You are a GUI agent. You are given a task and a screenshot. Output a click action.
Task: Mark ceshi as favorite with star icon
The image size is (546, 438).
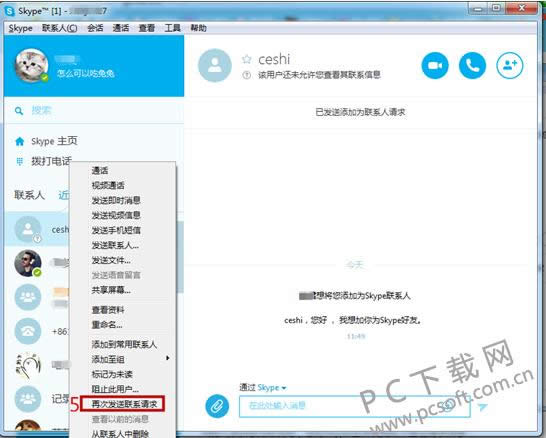pyautogui.click(x=247, y=60)
